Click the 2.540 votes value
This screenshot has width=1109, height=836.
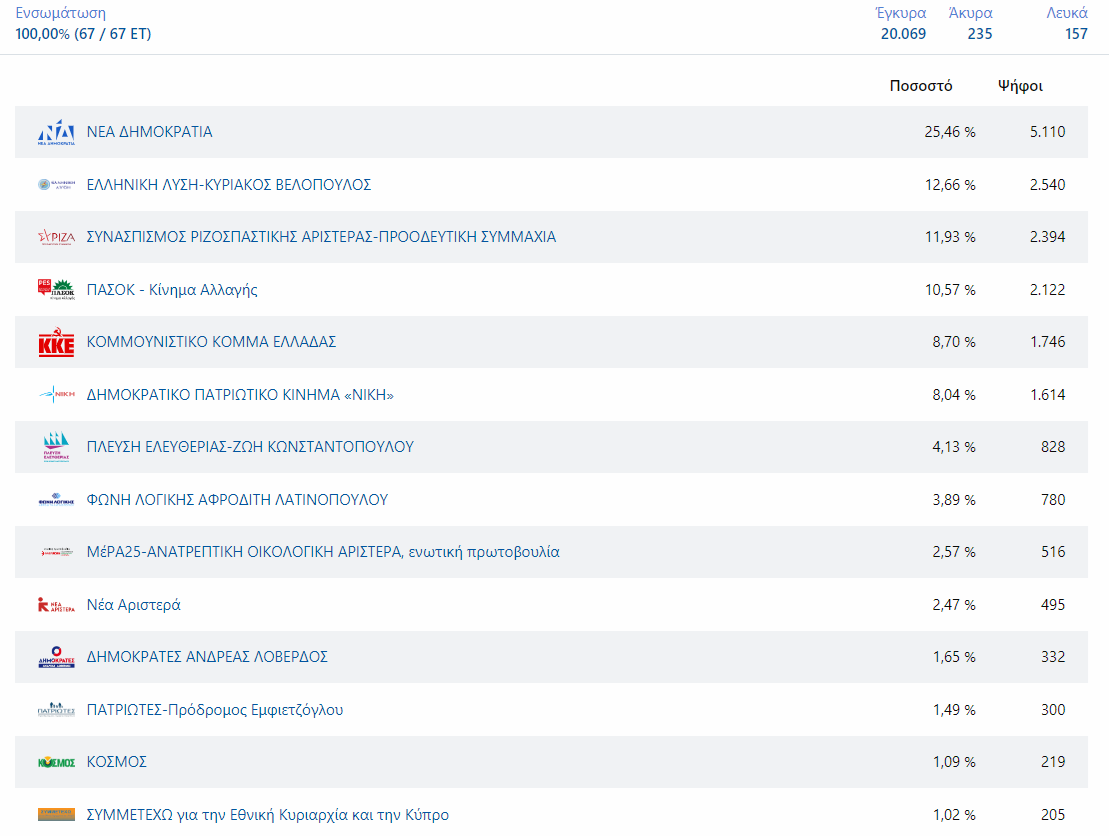1047,185
